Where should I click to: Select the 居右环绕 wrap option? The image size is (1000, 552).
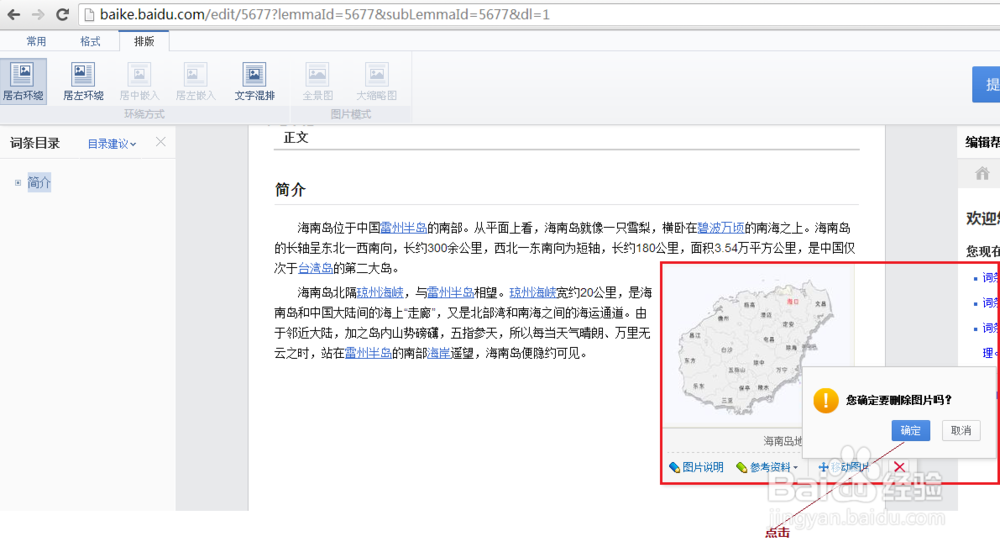tap(23, 82)
